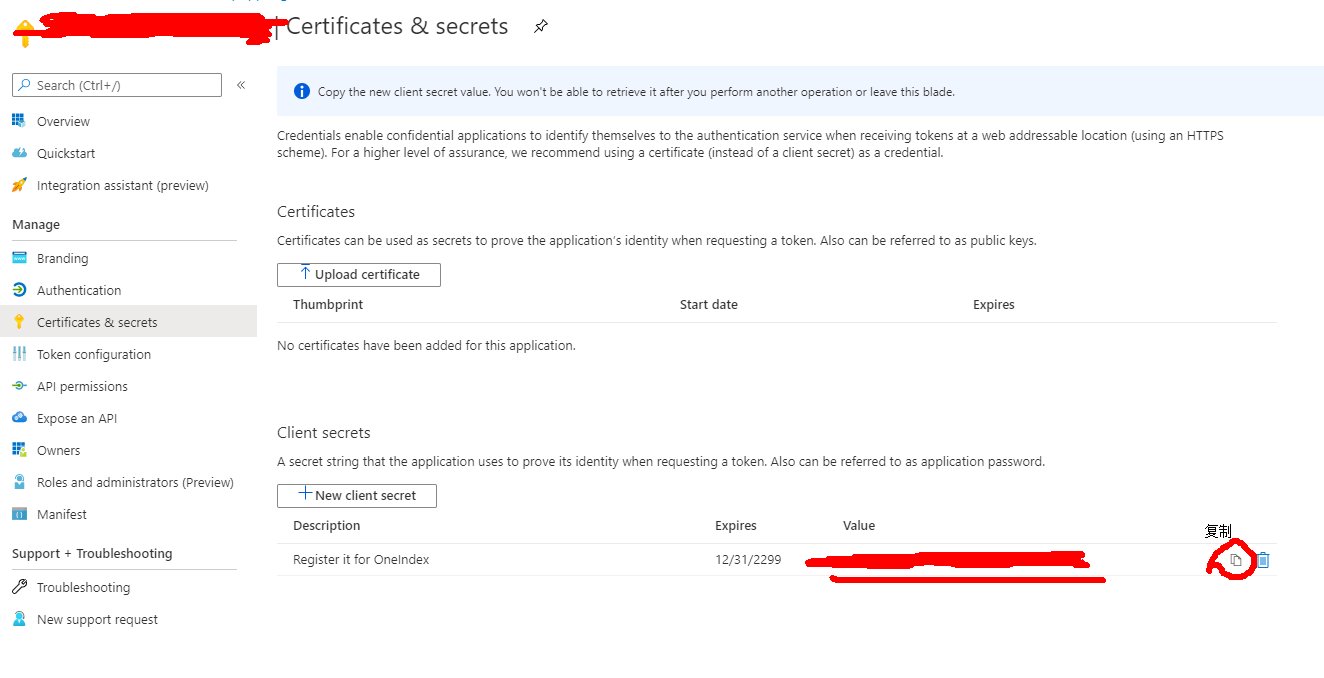
Task: Click the Quickstart cloud icon
Action: (x=19, y=153)
